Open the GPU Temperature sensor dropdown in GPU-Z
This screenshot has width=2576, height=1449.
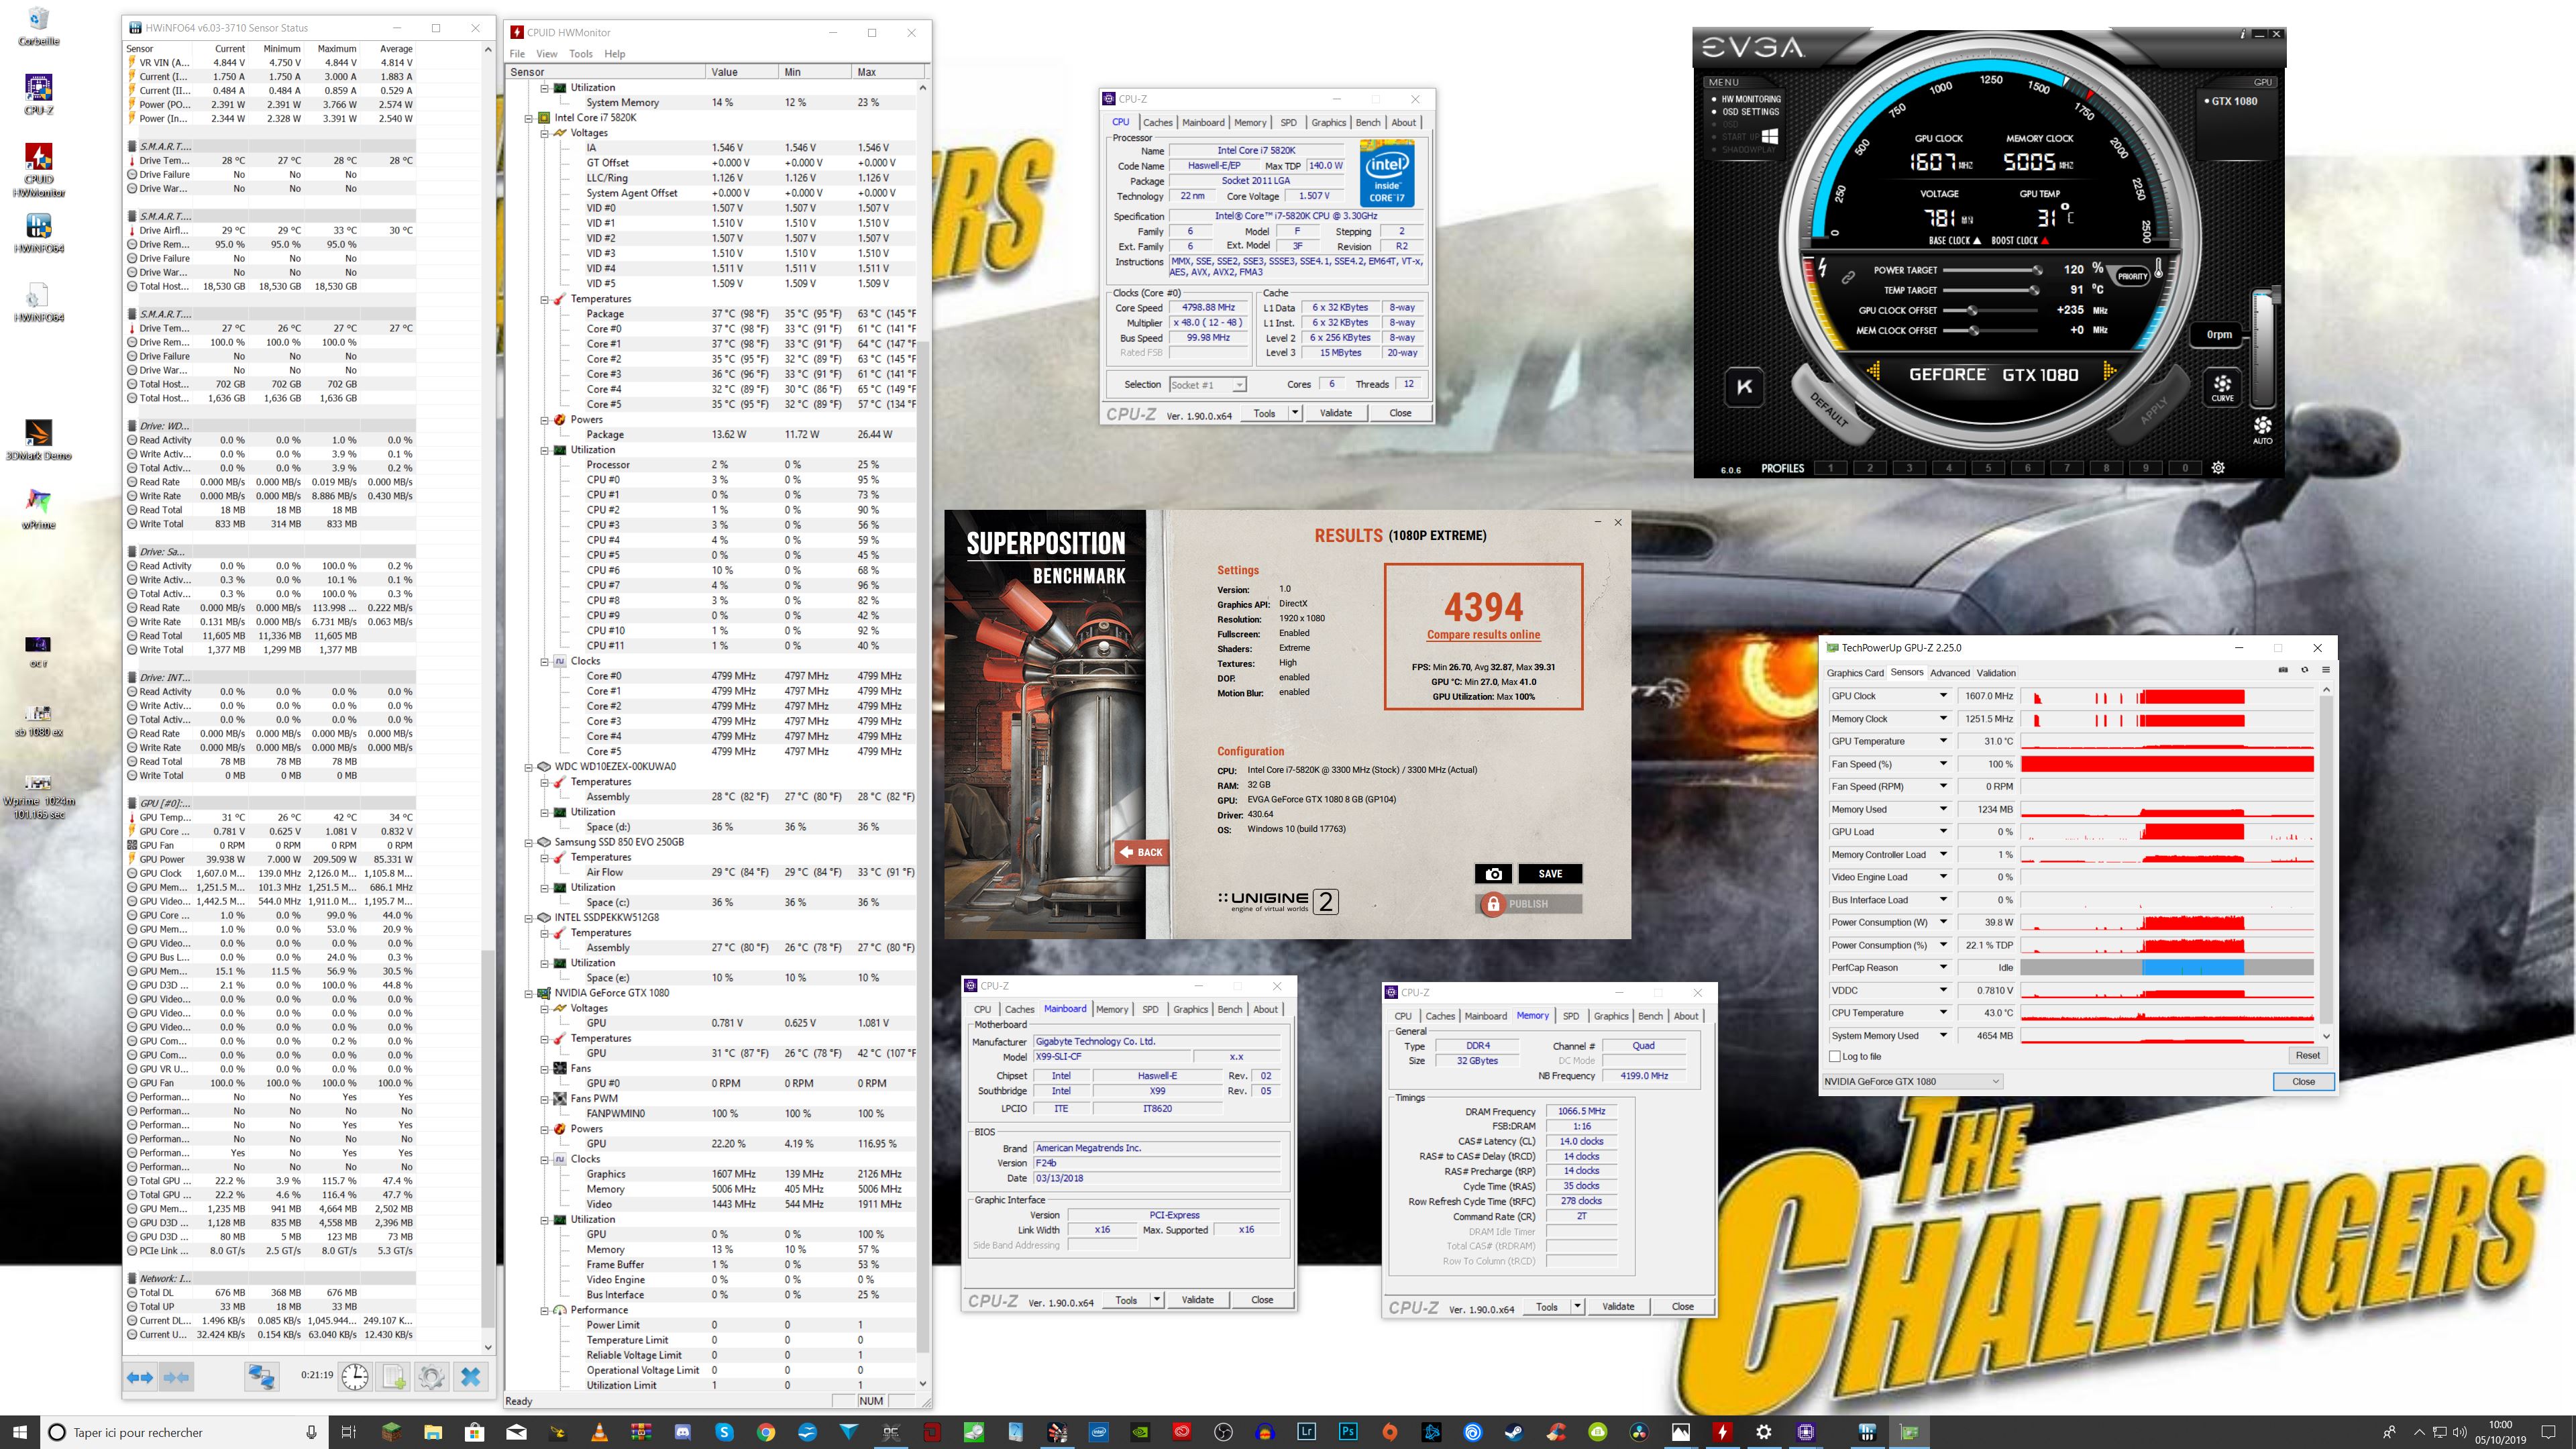1943,741
